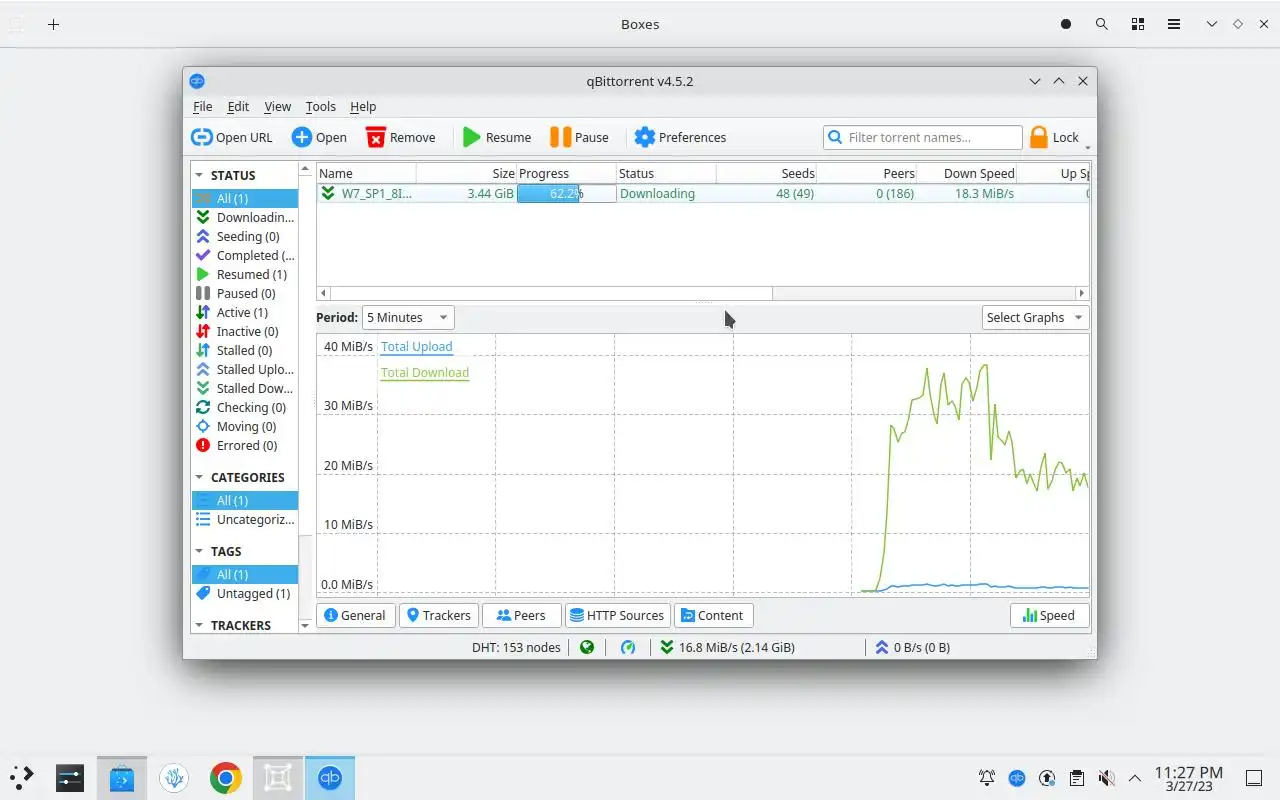
Task: Select the Errored (0) status filter
Action: [x=245, y=445]
